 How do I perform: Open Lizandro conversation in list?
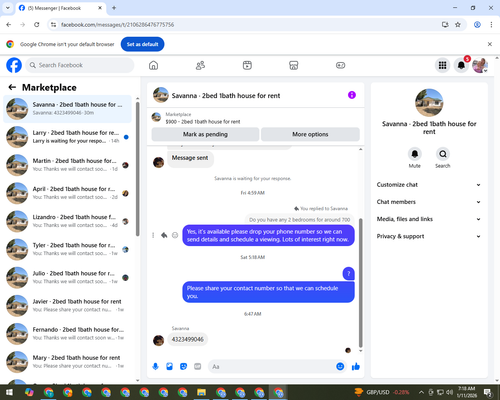[67, 221]
